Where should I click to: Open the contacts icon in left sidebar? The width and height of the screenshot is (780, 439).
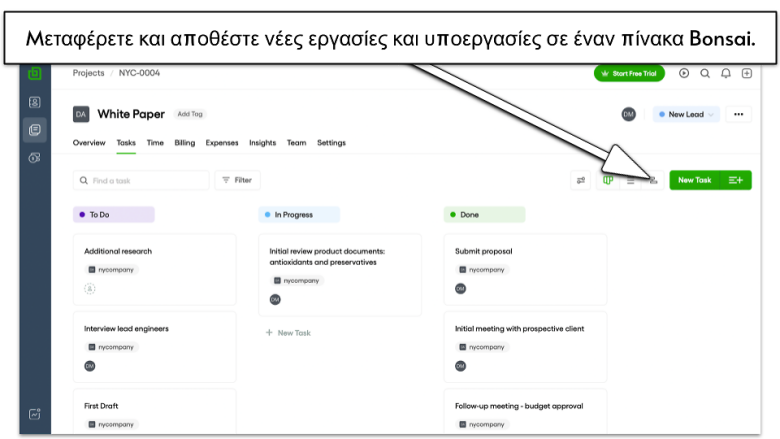pyautogui.click(x=34, y=102)
